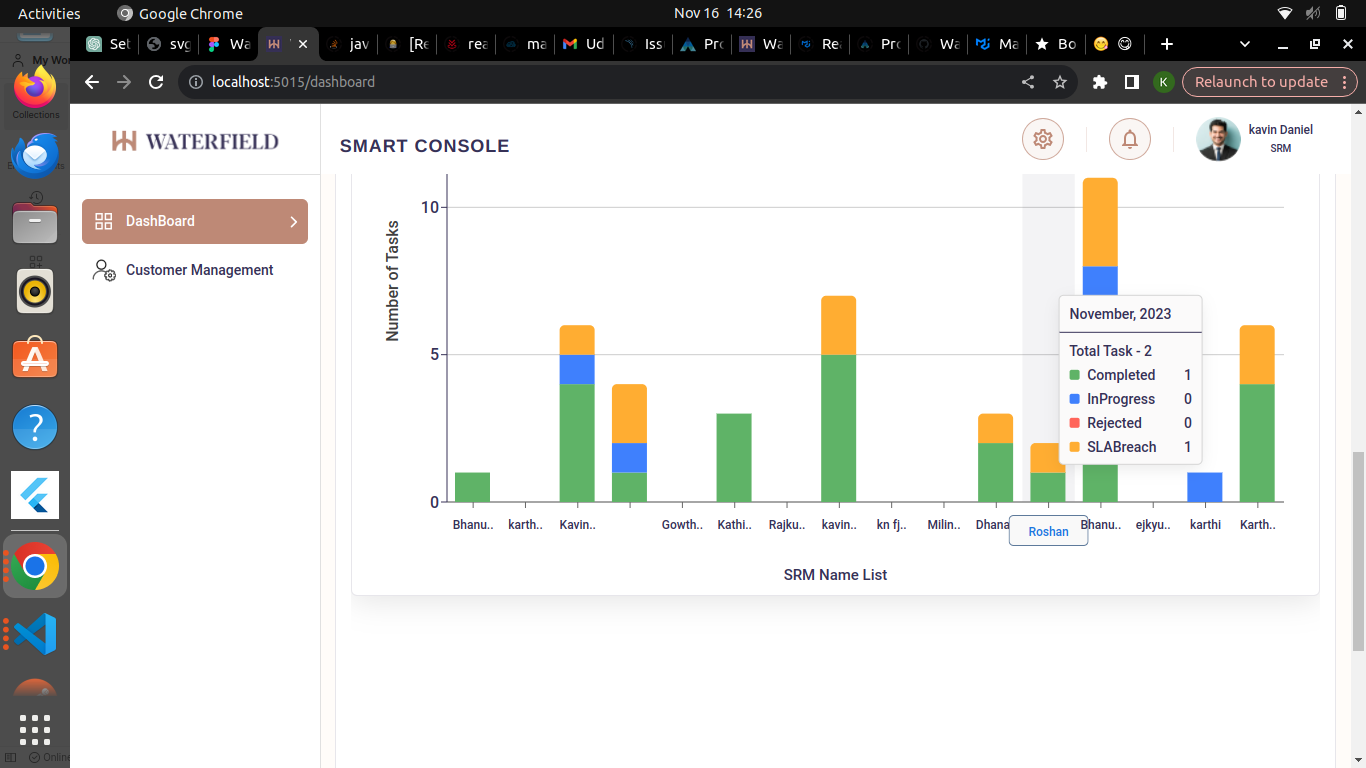The width and height of the screenshot is (1366, 768).
Task: Open the three-dot menu beside Relaunch button
Action: click(x=1345, y=82)
